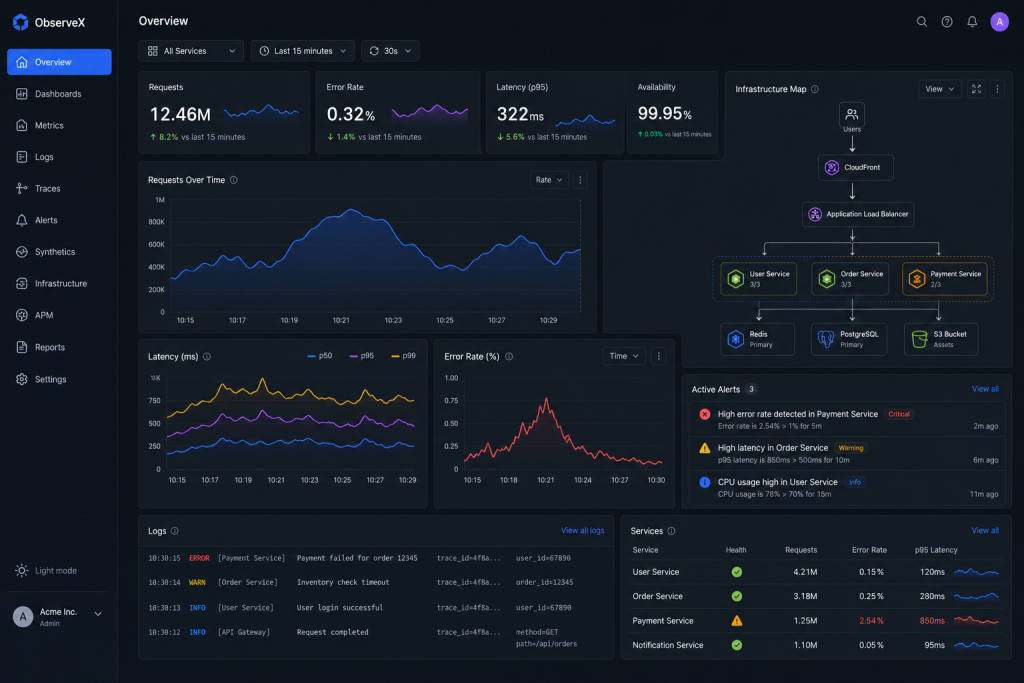Show info icon next to Logs

pos(174,531)
